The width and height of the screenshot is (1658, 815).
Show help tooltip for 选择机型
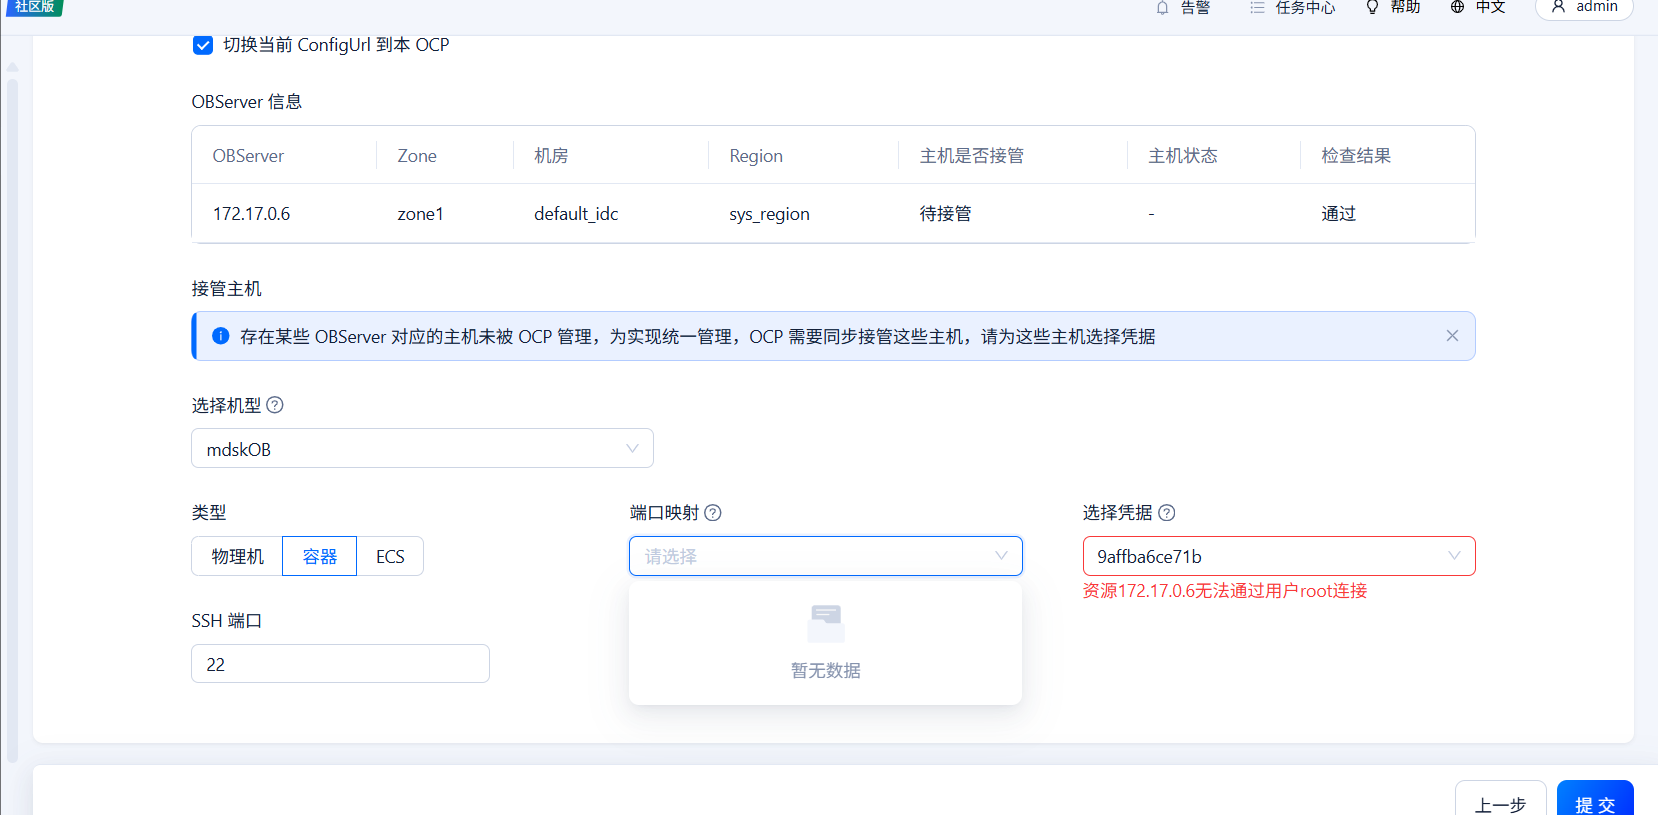click(275, 405)
